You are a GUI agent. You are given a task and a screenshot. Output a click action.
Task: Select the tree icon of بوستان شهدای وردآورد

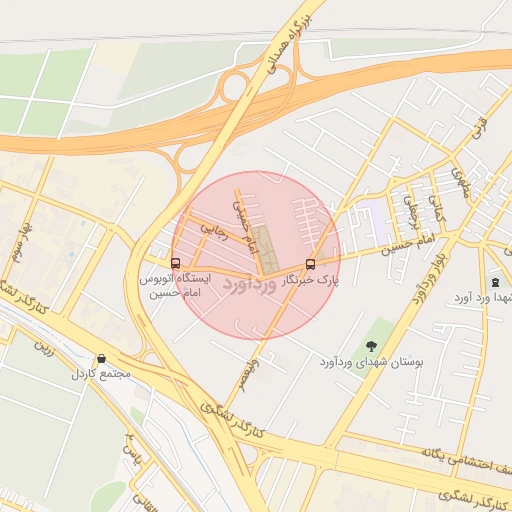pyautogui.click(x=371, y=346)
